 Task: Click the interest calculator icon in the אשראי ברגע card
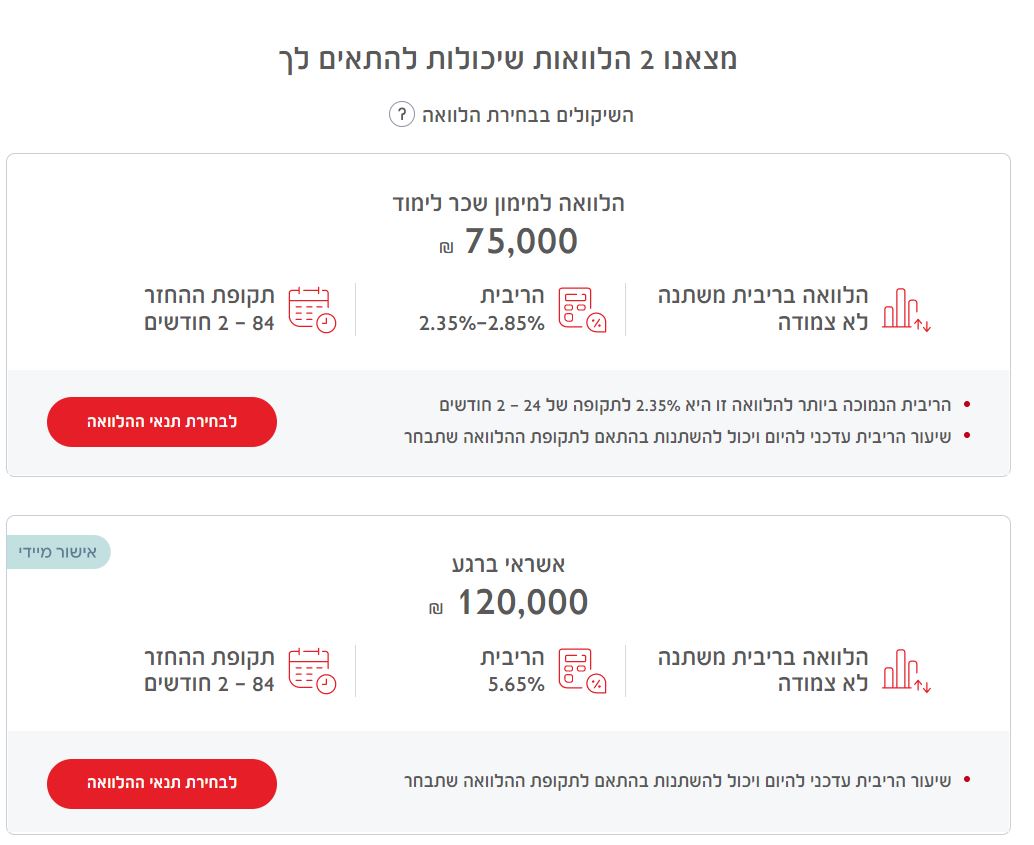(x=582, y=671)
